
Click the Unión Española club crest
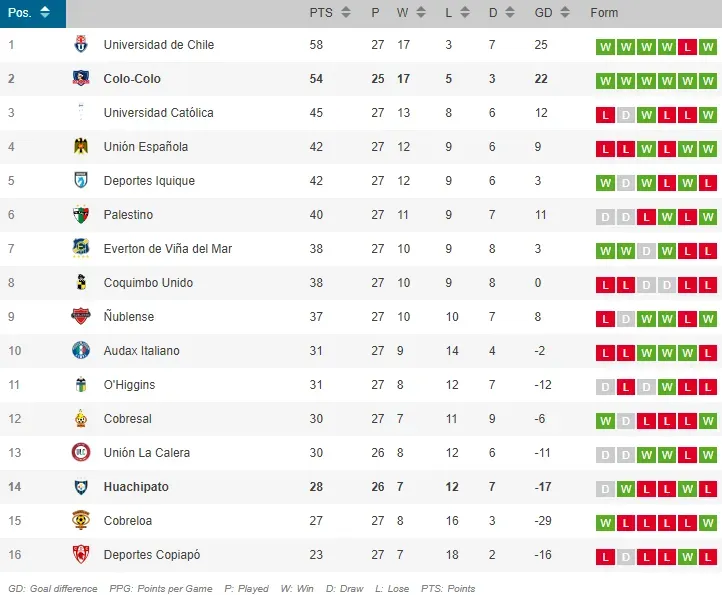coord(81,147)
